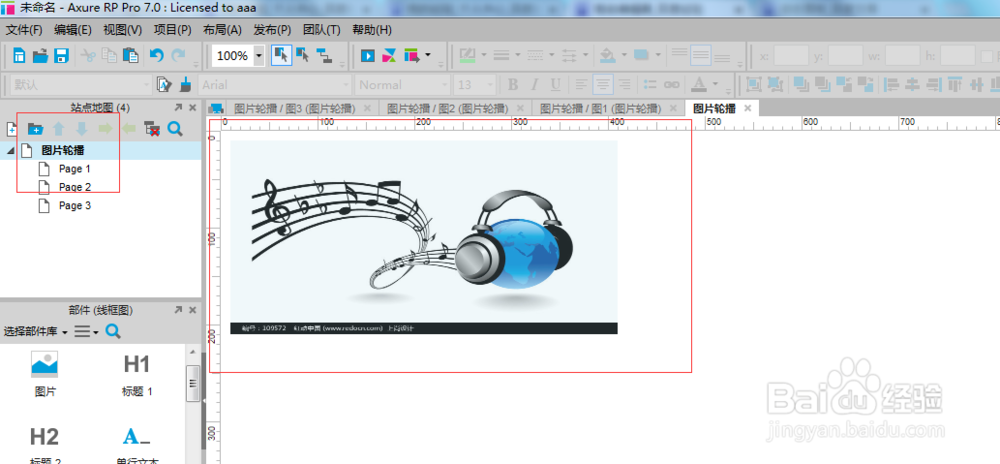This screenshot has height=464, width=1000.
Task: Open the Arial font family dropdown
Action: coord(274,84)
